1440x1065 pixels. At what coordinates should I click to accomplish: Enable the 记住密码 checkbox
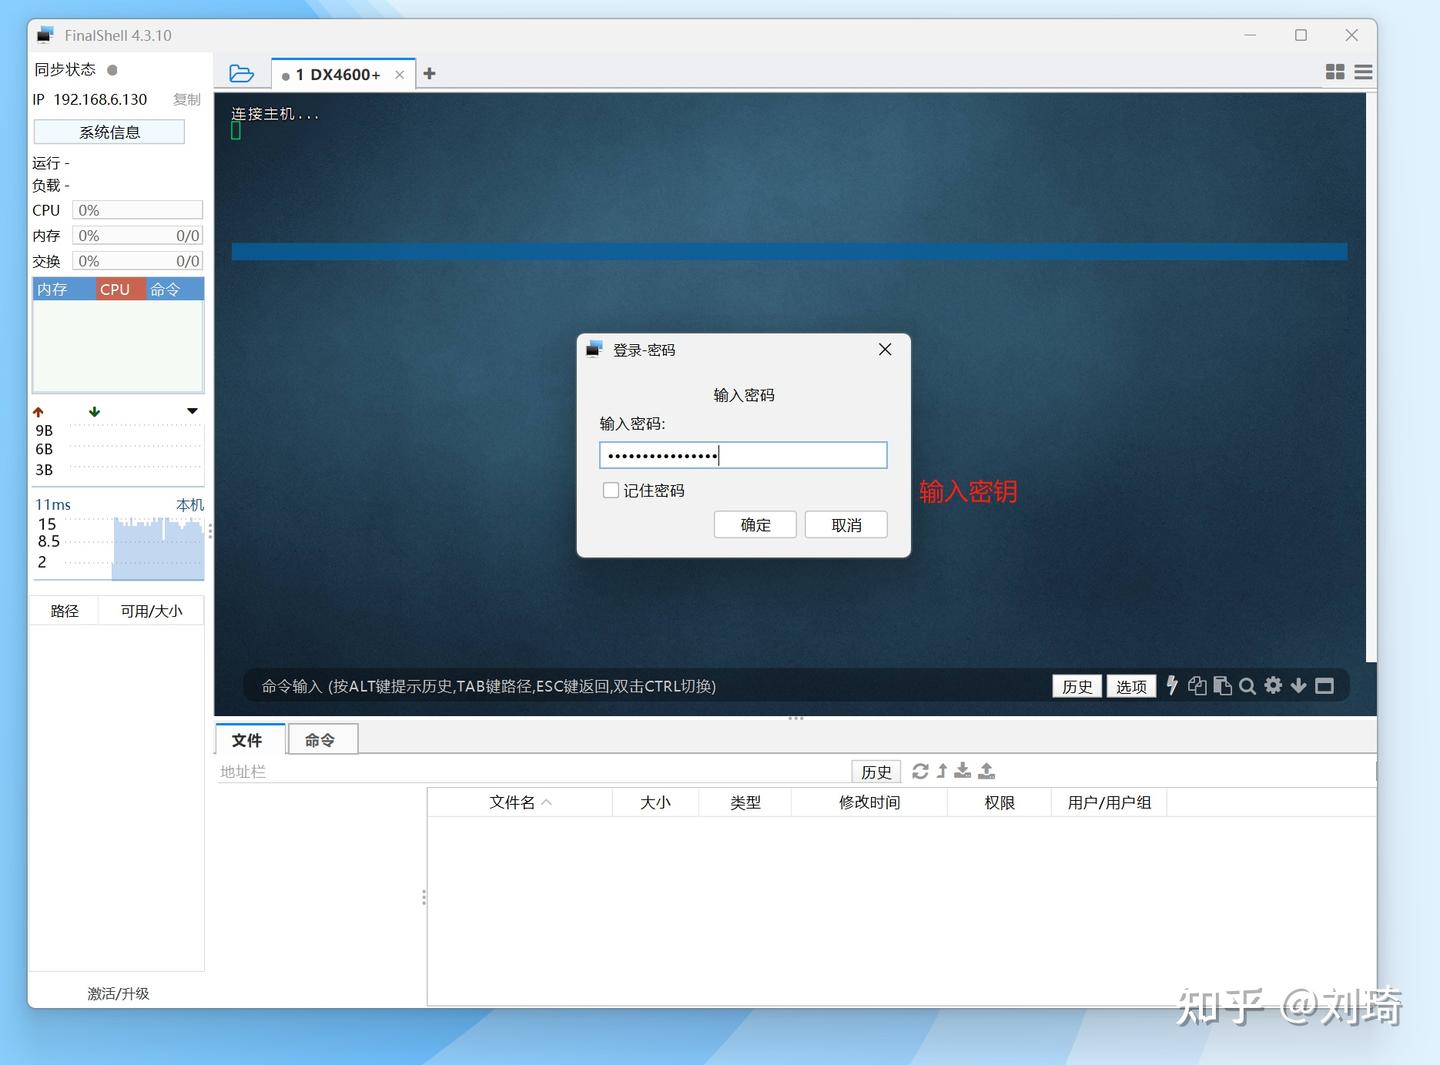pos(611,490)
